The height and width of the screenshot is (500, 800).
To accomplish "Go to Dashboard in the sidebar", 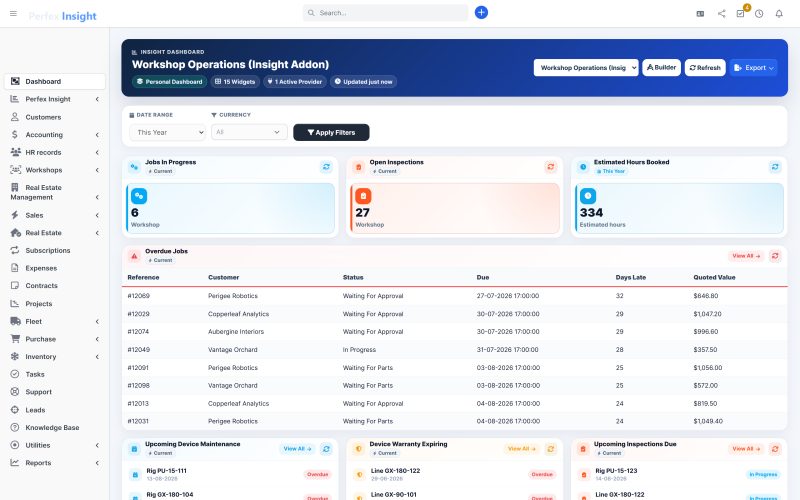I will pos(54,81).
